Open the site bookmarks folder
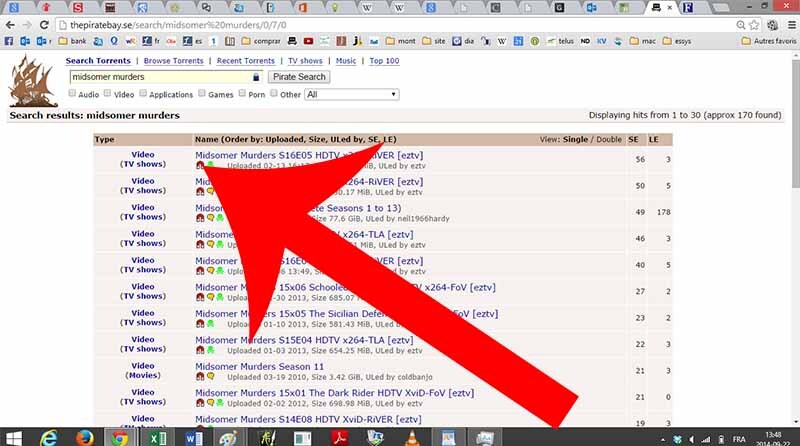Viewport: 800px width, 446px height. [x=434, y=41]
